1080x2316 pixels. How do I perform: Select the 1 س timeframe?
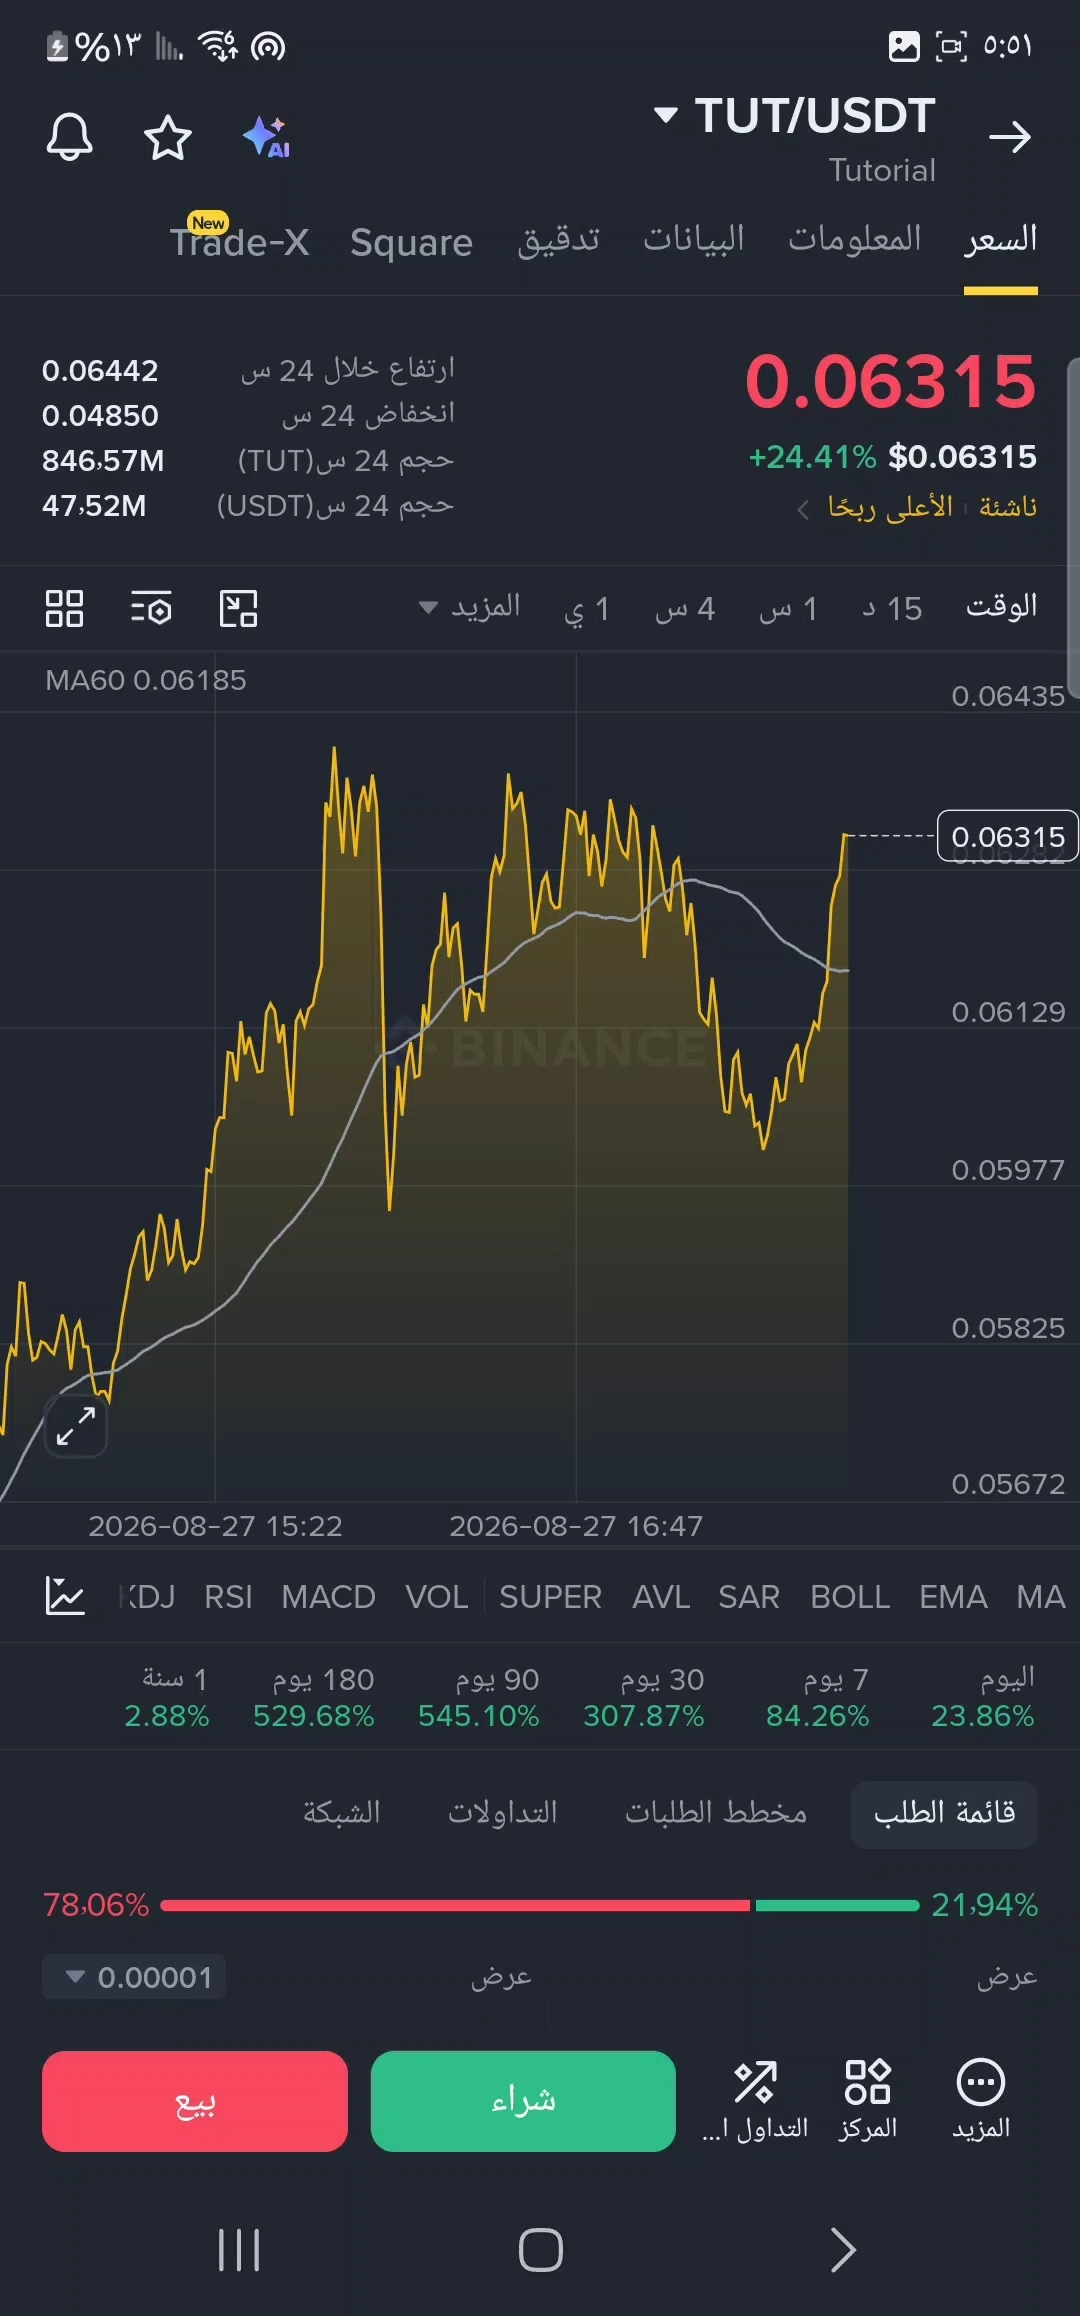788,608
